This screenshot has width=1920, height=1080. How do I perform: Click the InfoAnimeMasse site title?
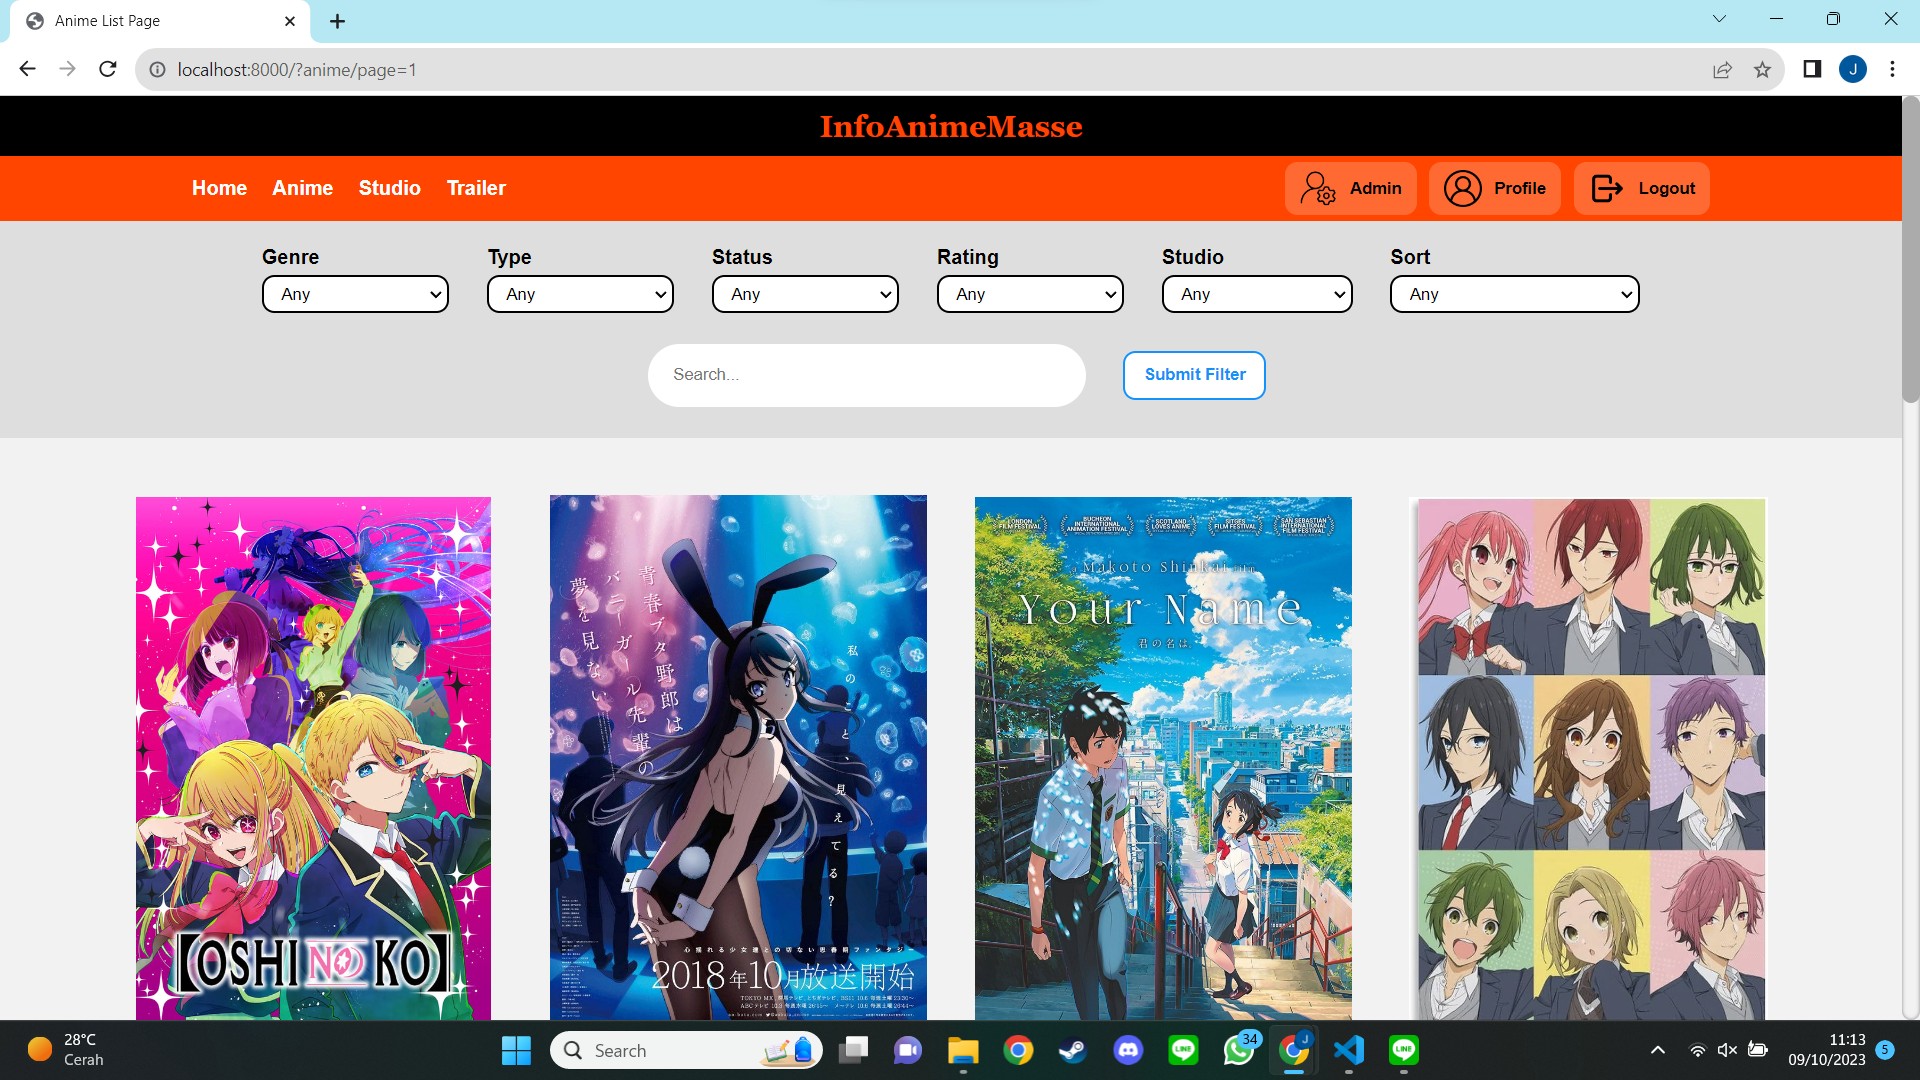pyautogui.click(x=950, y=126)
